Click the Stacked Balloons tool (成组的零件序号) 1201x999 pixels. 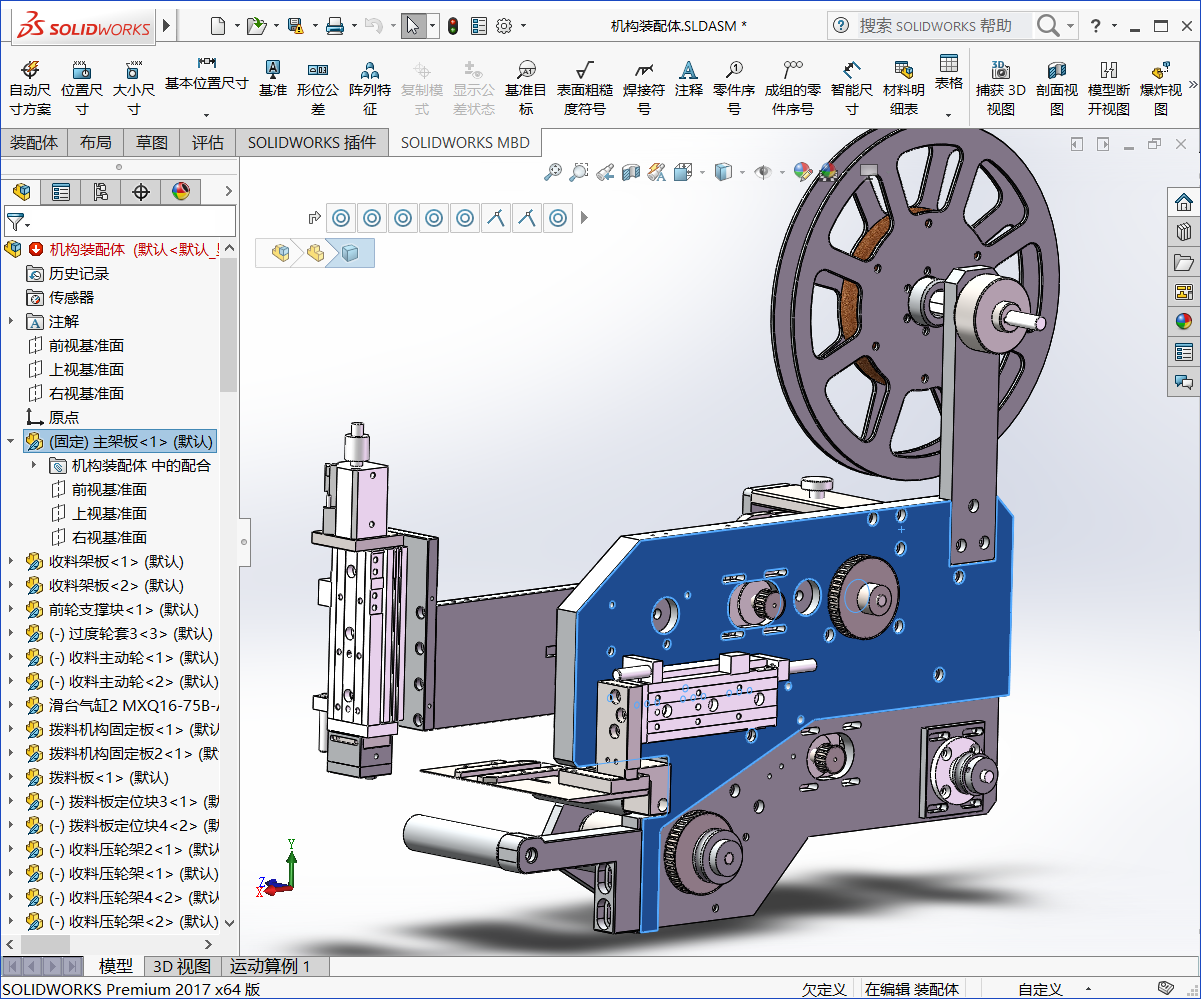coord(793,87)
